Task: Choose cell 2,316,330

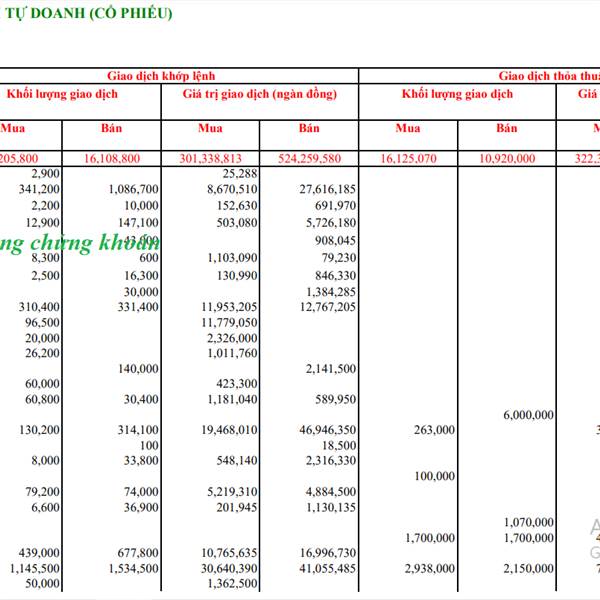Action: coord(331,460)
